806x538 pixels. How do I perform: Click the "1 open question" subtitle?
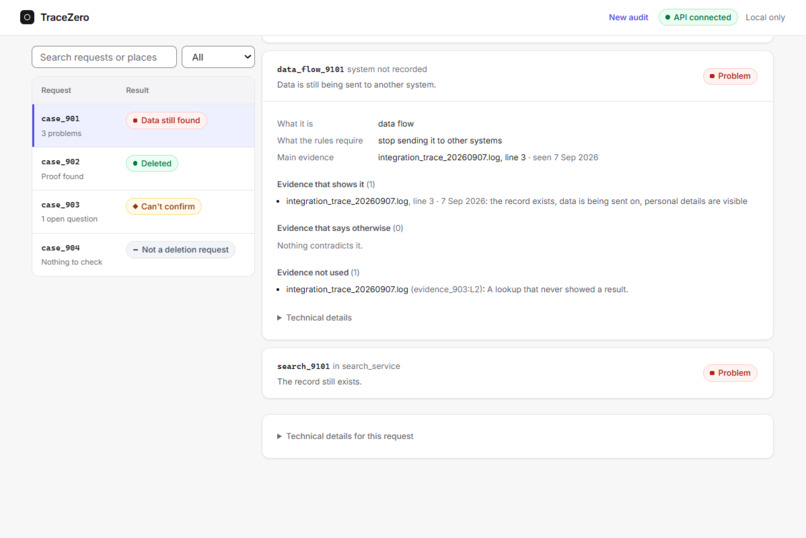tap(69, 219)
